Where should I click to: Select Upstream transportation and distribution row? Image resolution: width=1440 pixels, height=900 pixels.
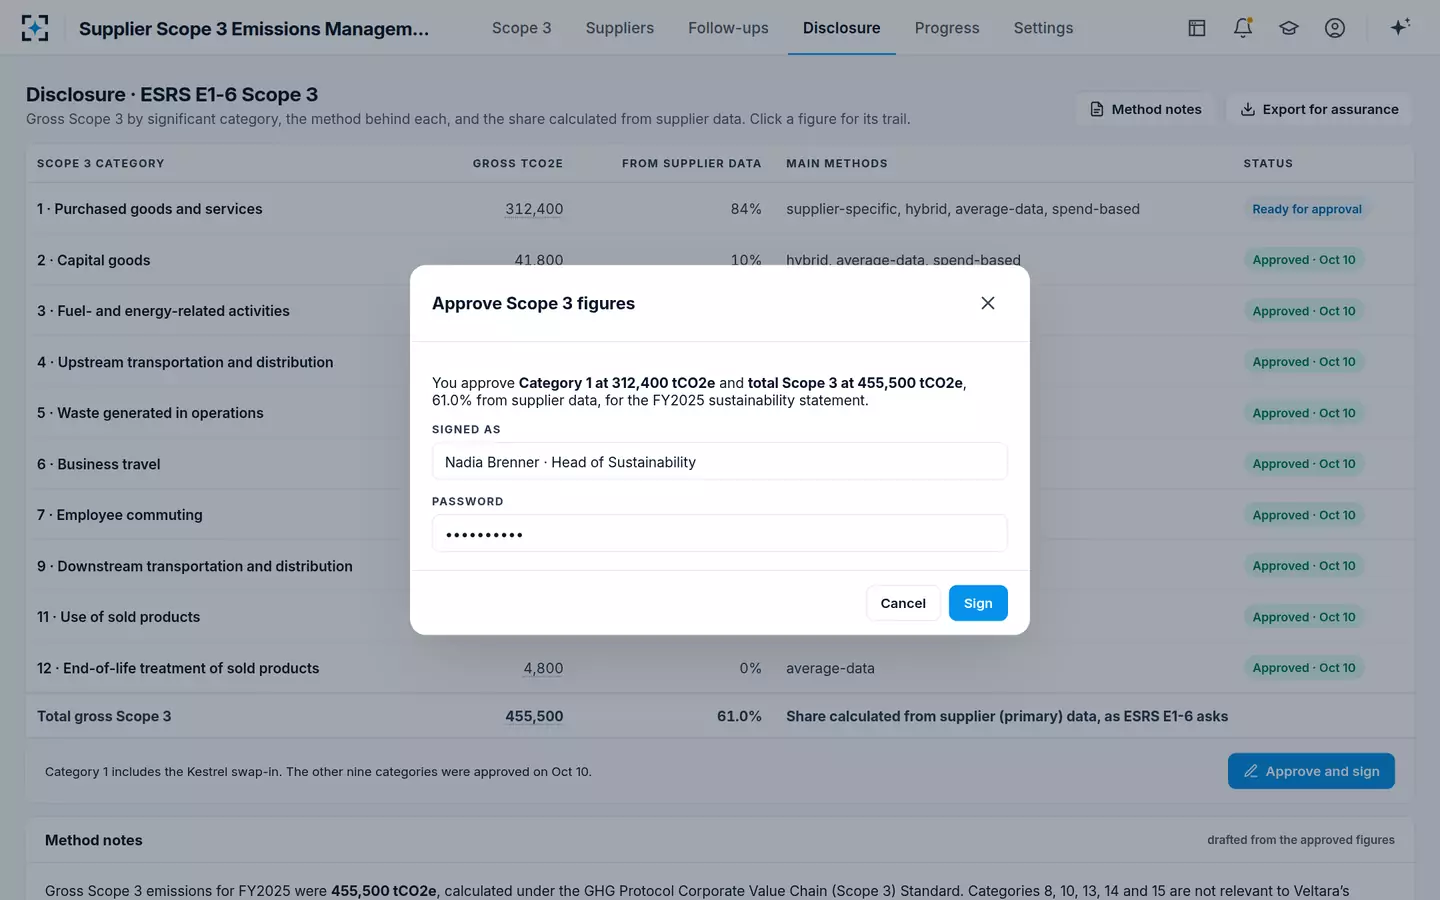coord(720,362)
